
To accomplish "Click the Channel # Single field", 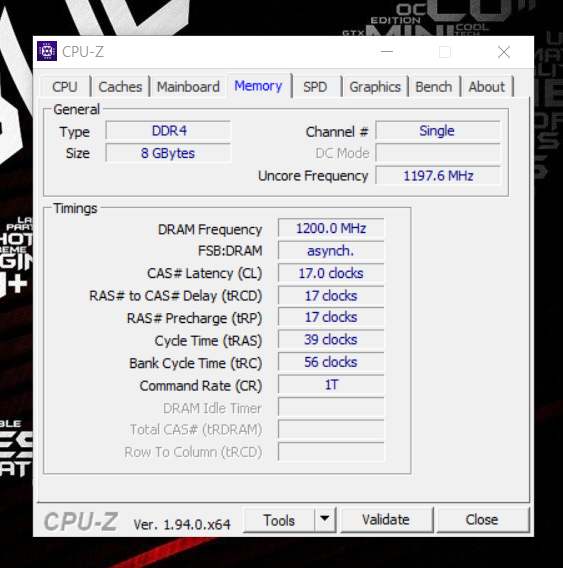I will point(438,130).
